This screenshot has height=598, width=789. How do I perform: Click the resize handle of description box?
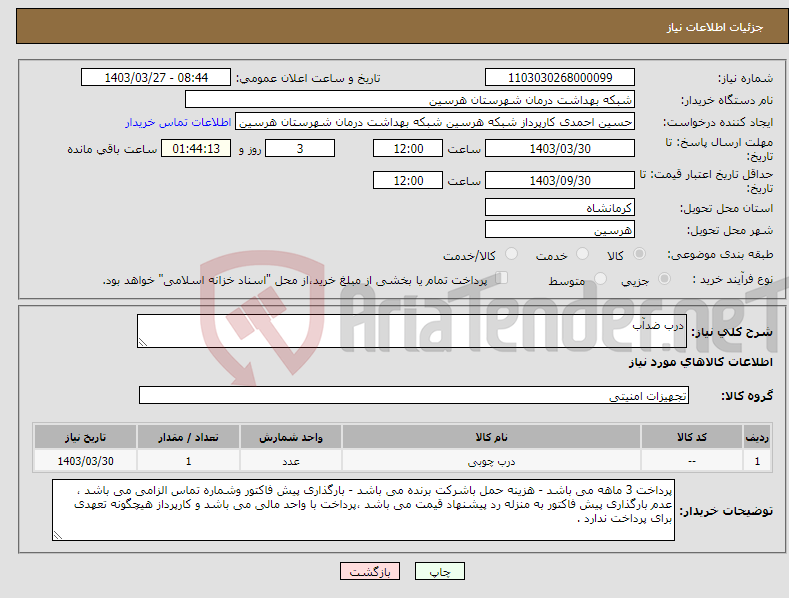tap(143, 342)
